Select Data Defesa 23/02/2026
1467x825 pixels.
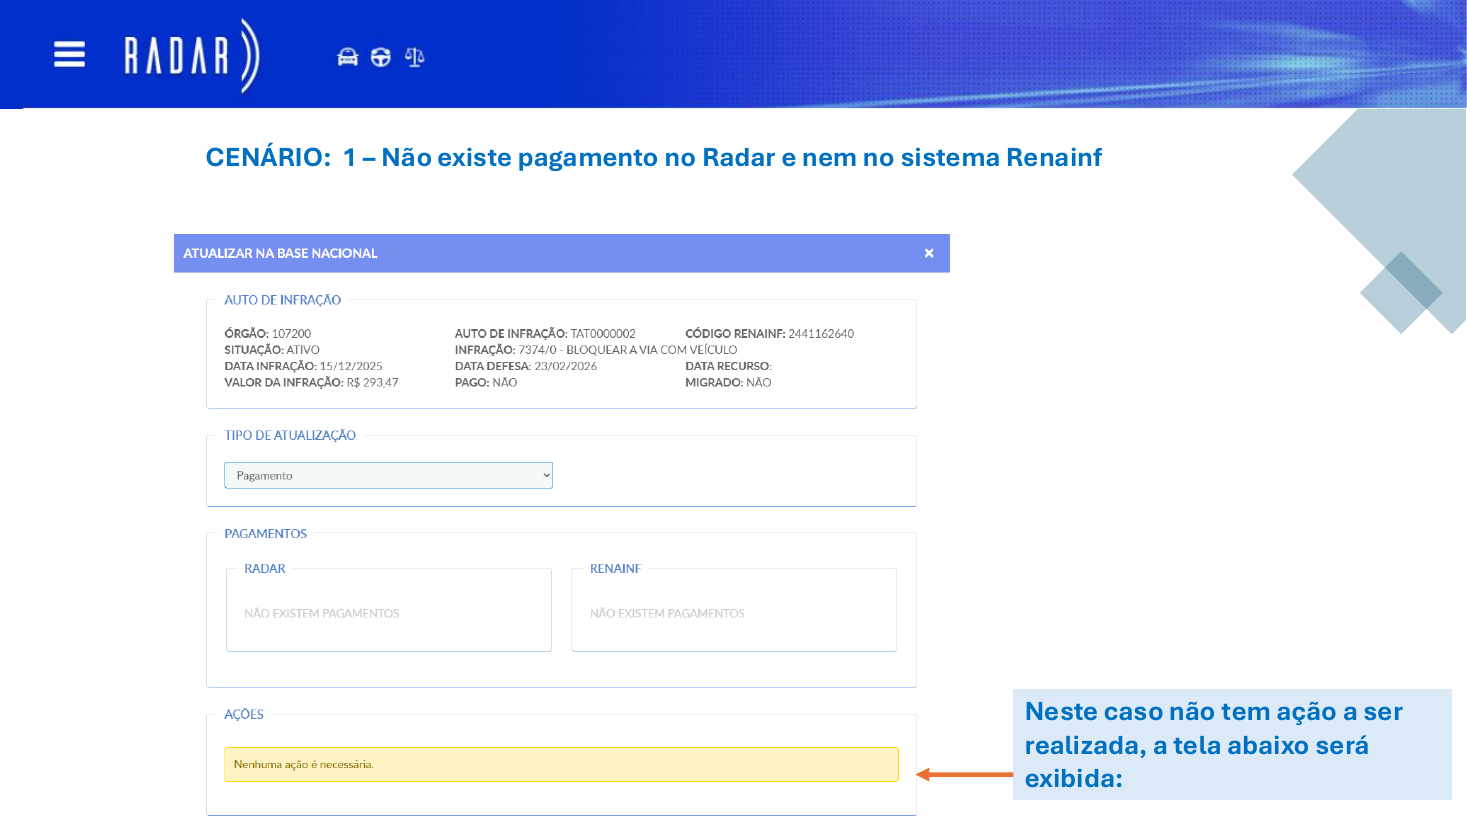(526, 366)
